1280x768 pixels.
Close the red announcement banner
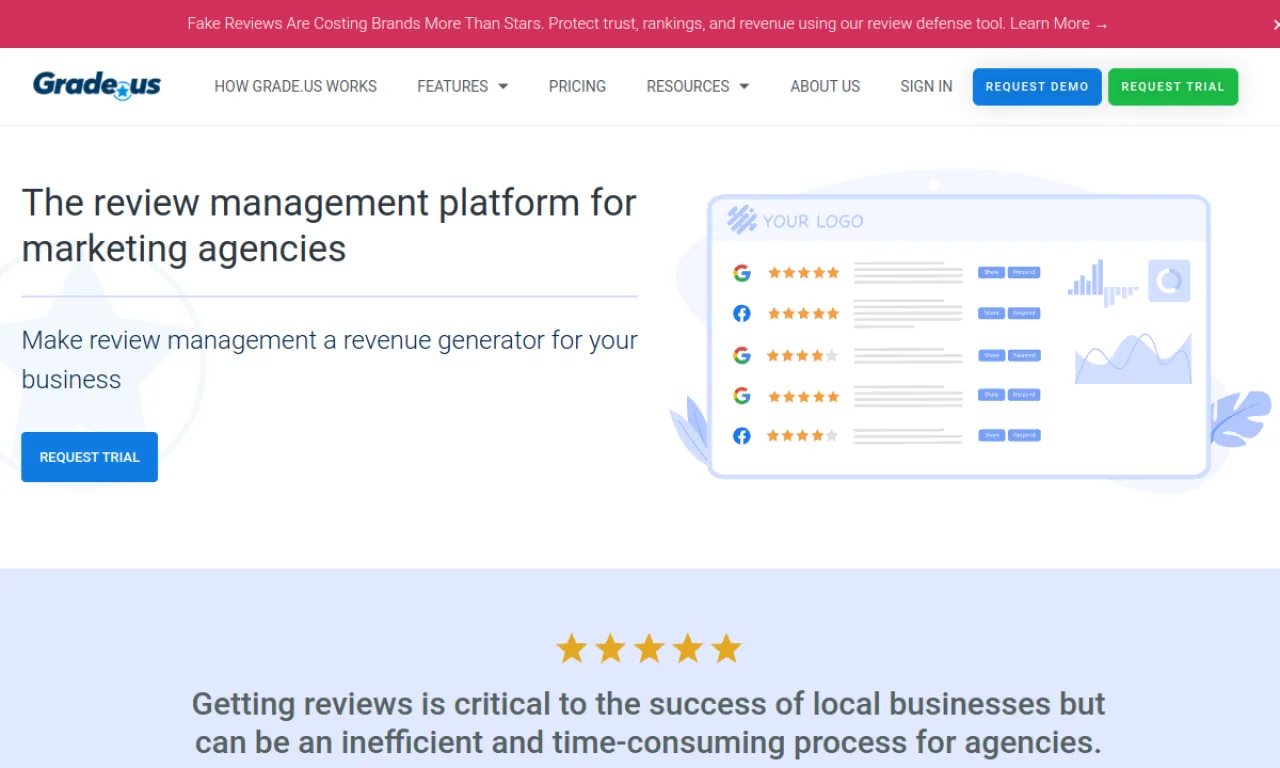(x=1275, y=23)
